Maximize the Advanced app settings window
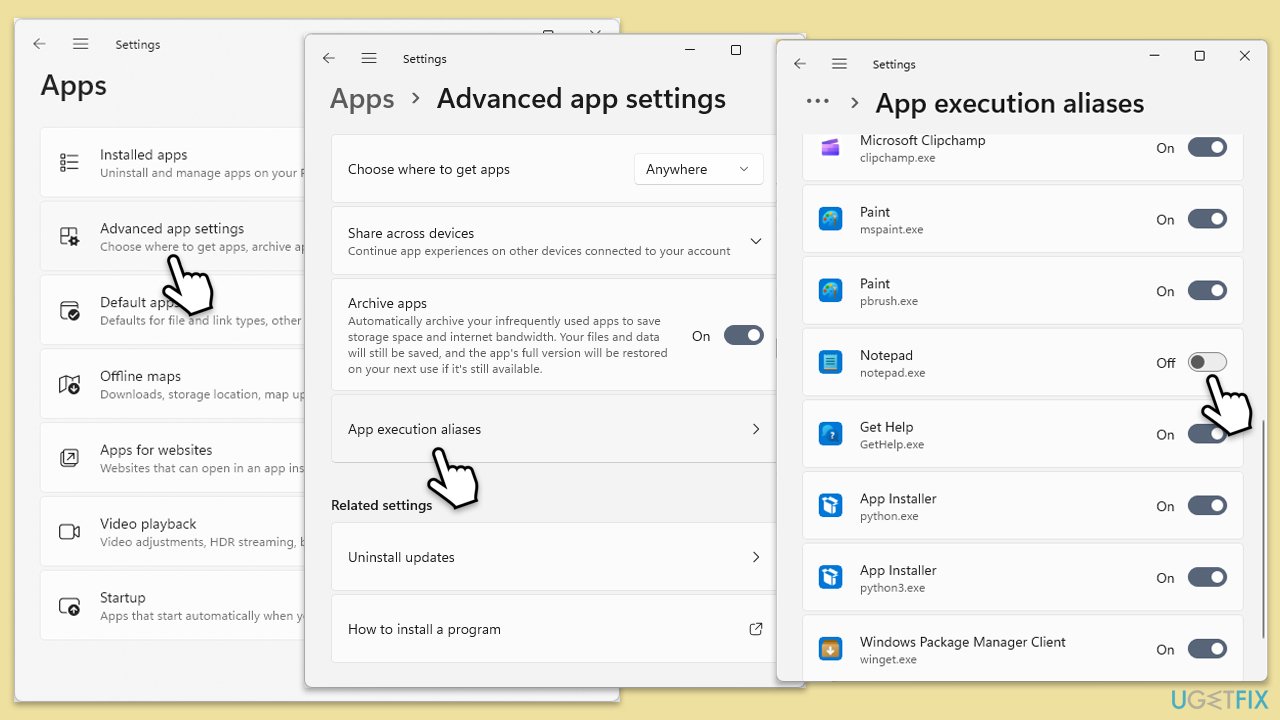 click(x=736, y=50)
